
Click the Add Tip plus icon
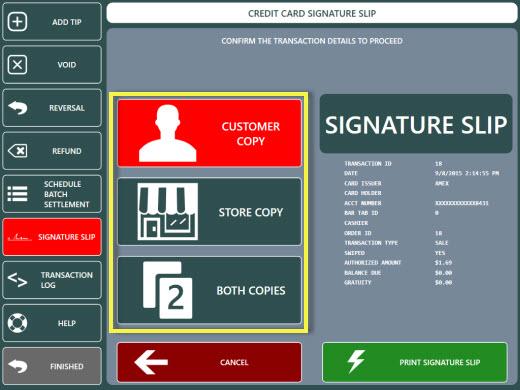[x=17, y=22]
